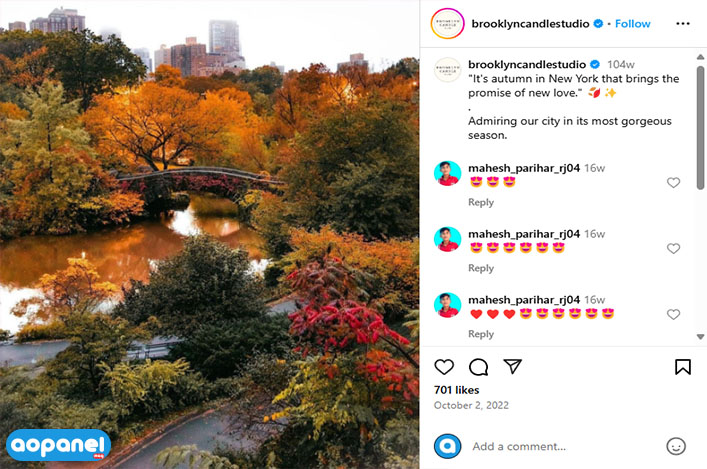Viewport: 707px width, 469px height.
Task: Share post using paper plane icon
Action: point(513,366)
